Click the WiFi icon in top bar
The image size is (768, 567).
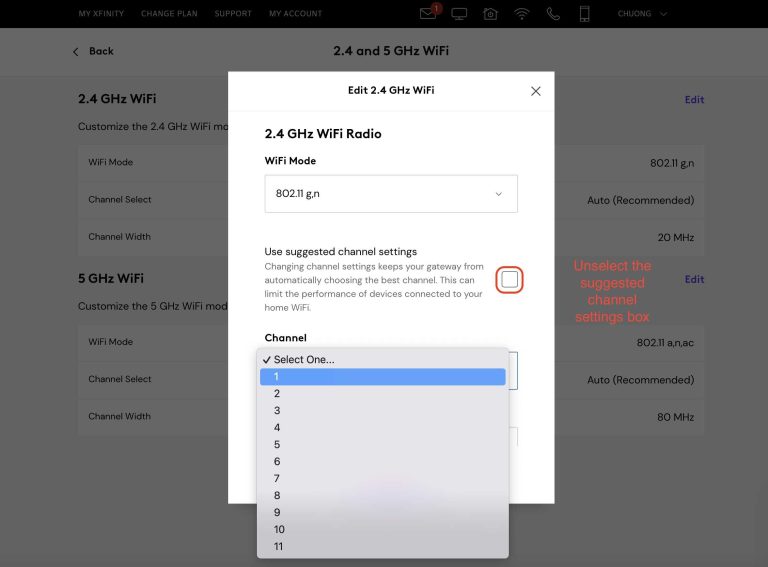click(x=522, y=14)
